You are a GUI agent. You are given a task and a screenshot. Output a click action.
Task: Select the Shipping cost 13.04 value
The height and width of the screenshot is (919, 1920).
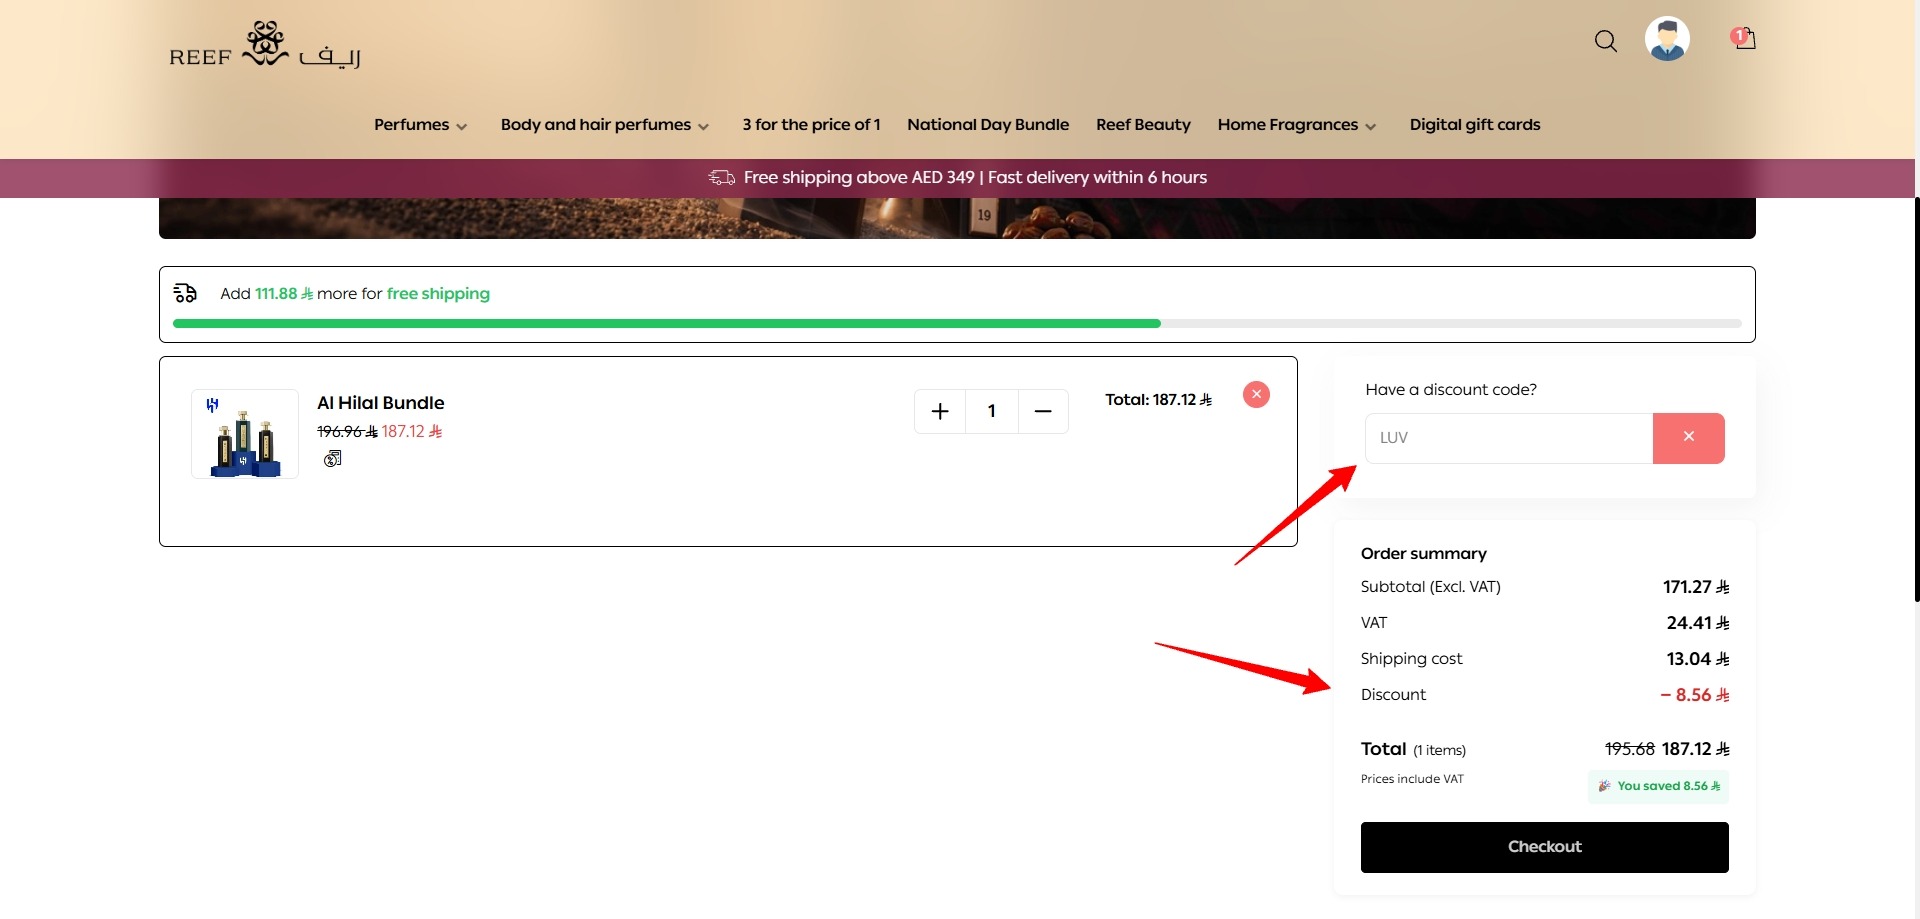[x=1698, y=659]
